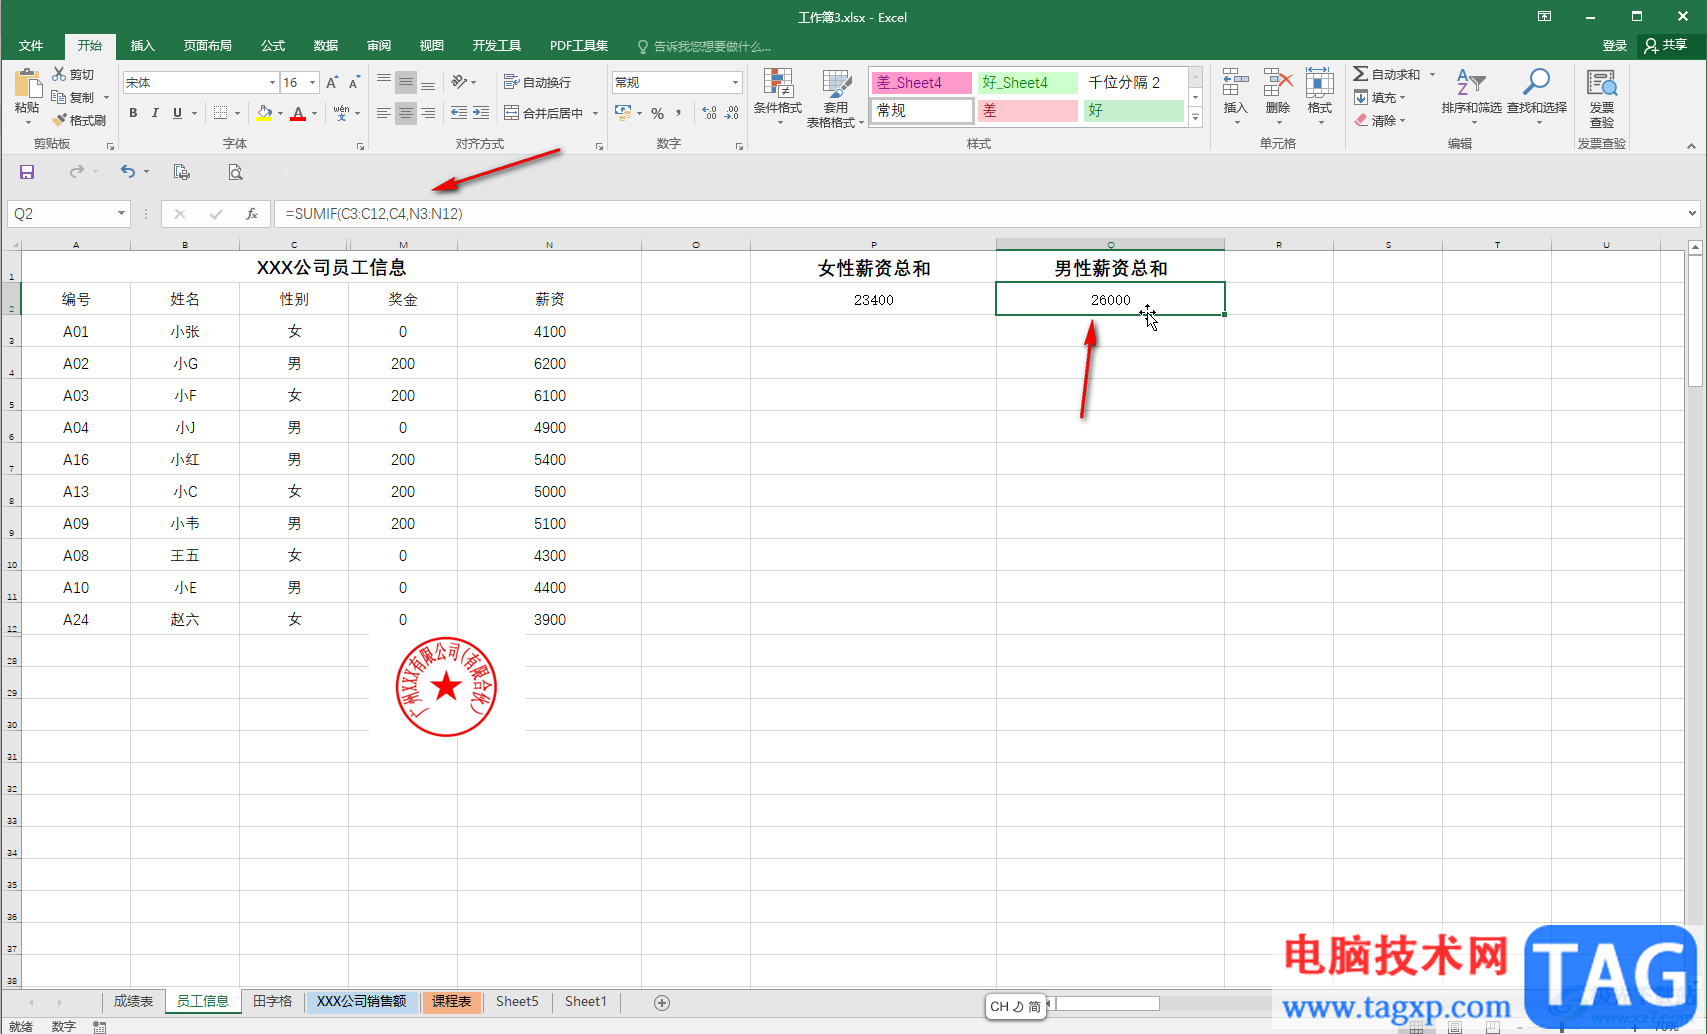The width and height of the screenshot is (1707, 1034).
Task: Click the Percent Style icon
Action: 657,113
